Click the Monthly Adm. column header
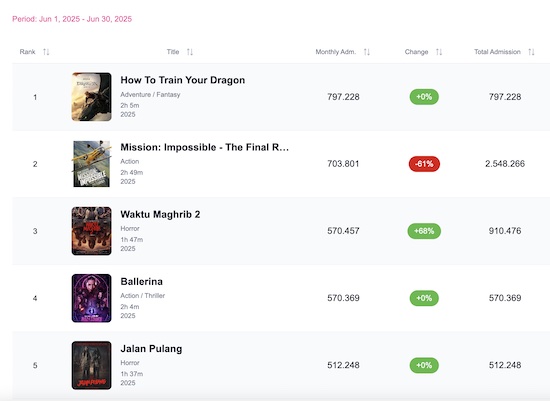The height and width of the screenshot is (401, 550). click(x=336, y=52)
